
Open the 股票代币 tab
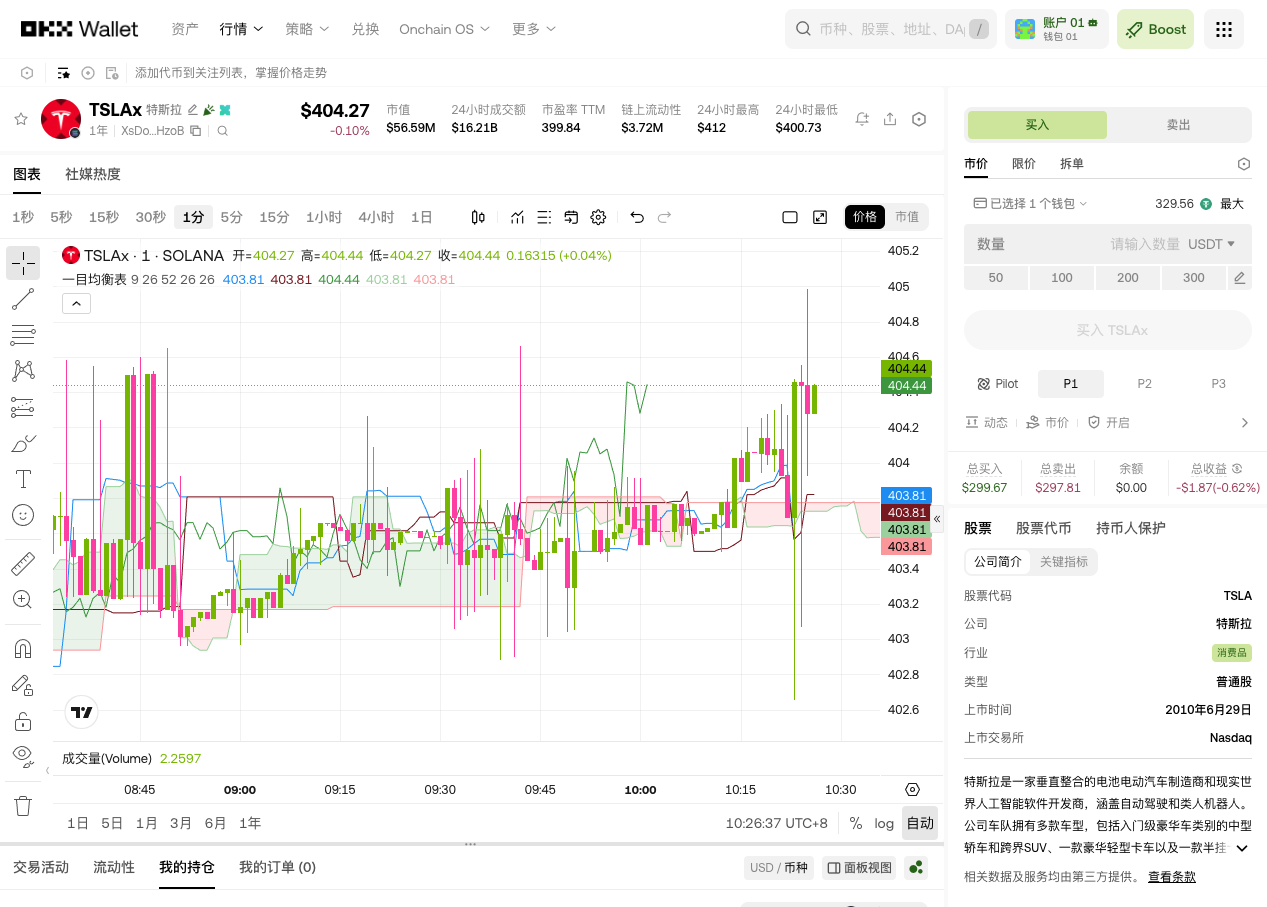pyautogui.click(x=1044, y=528)
